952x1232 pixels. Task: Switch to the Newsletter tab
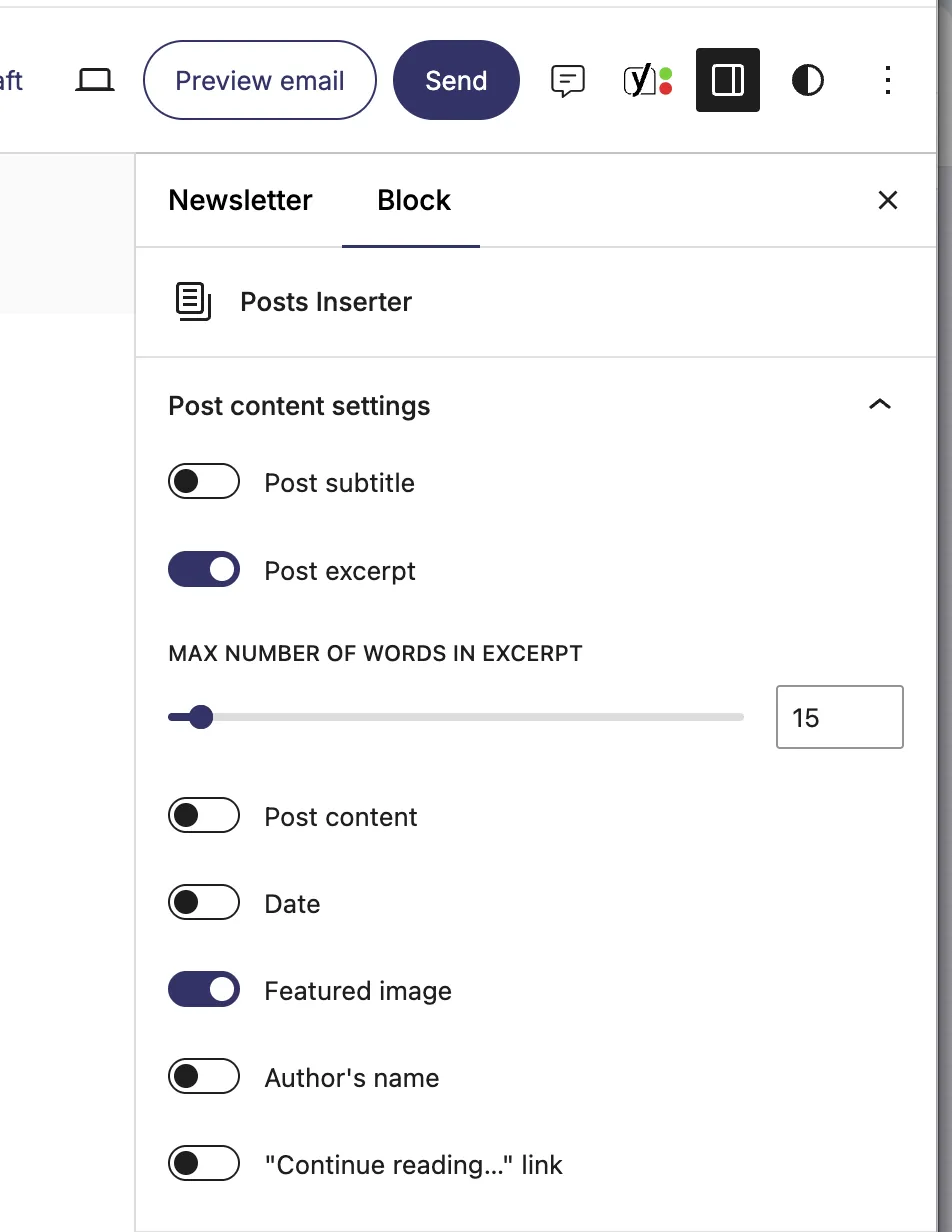(240, 200)
